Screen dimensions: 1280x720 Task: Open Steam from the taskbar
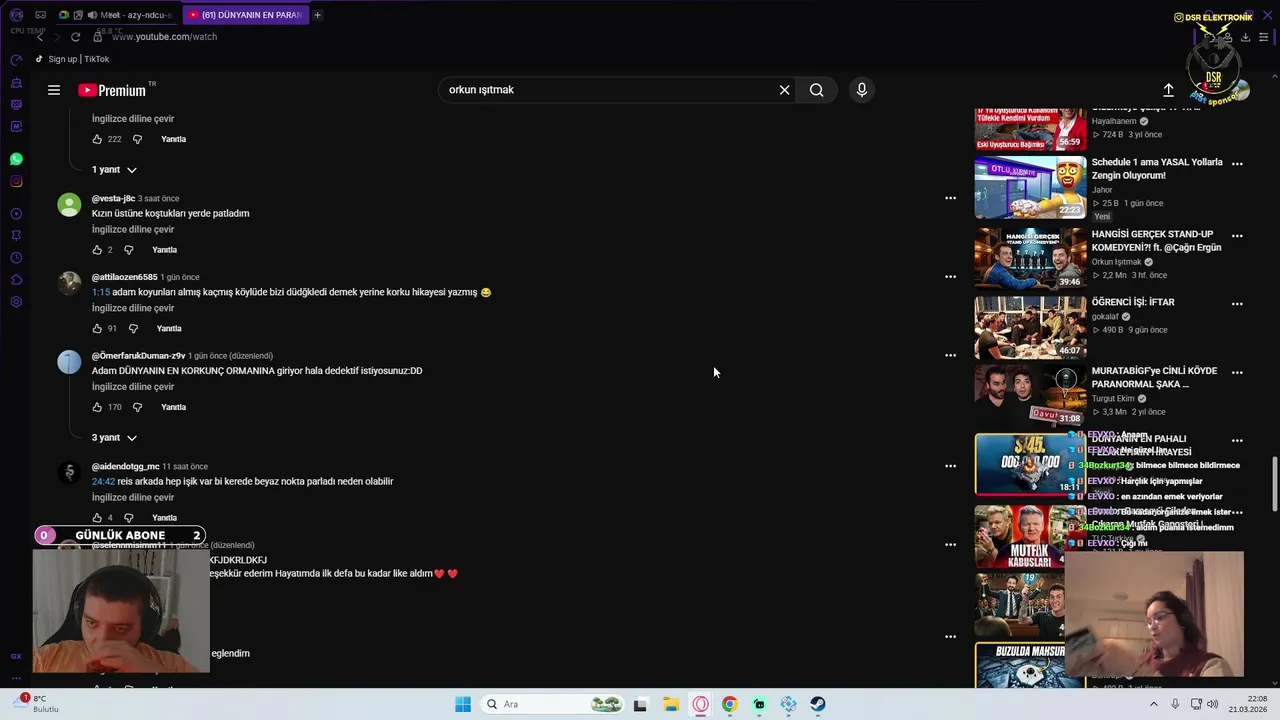pos(818,704)
